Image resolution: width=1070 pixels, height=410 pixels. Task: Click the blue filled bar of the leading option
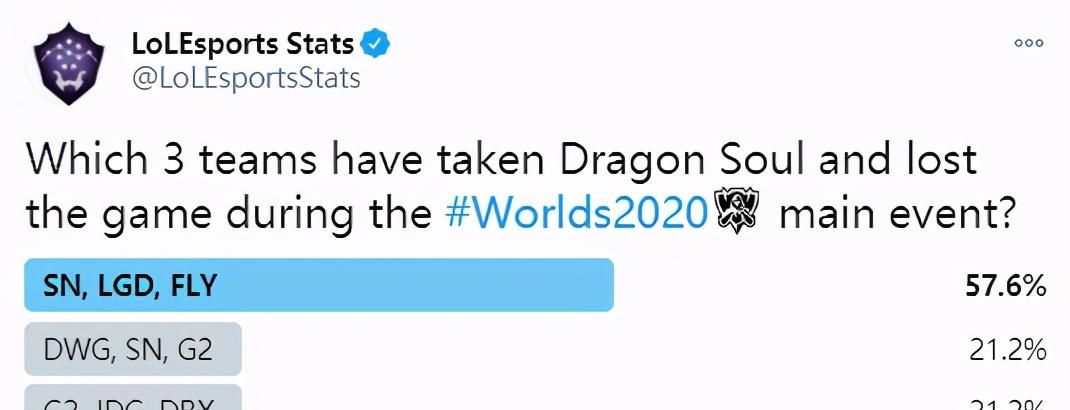tap(319, 285)
